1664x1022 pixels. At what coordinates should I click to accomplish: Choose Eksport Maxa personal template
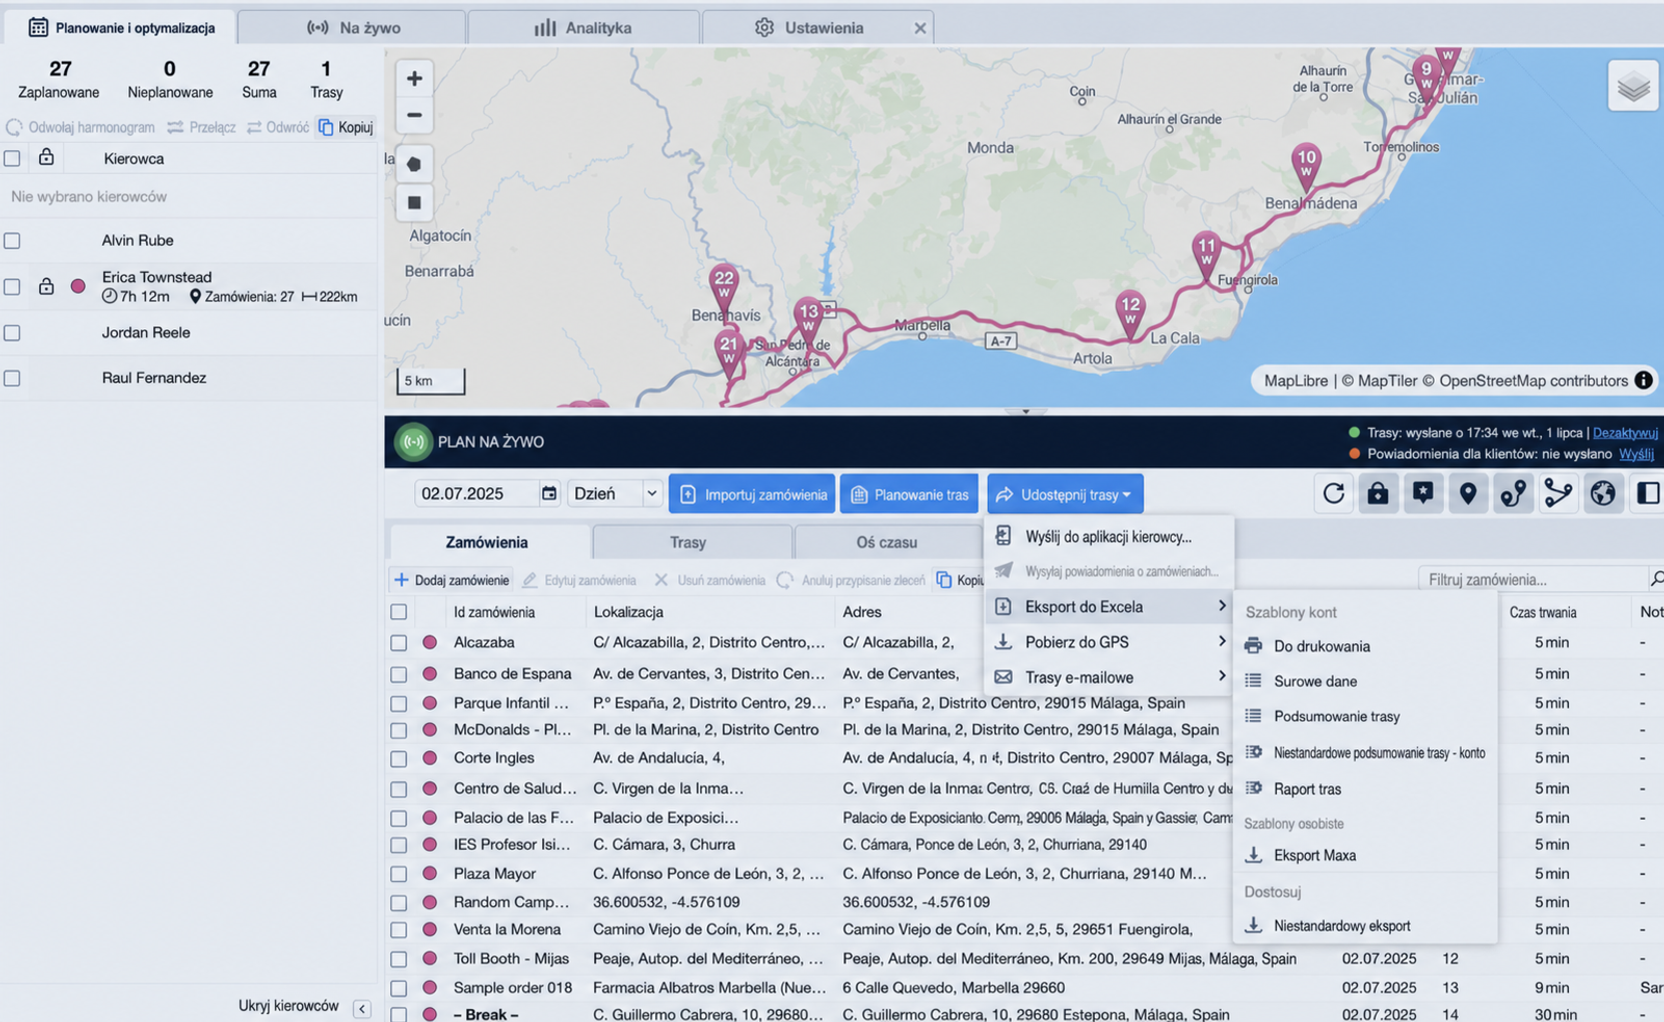(1365, 855)
